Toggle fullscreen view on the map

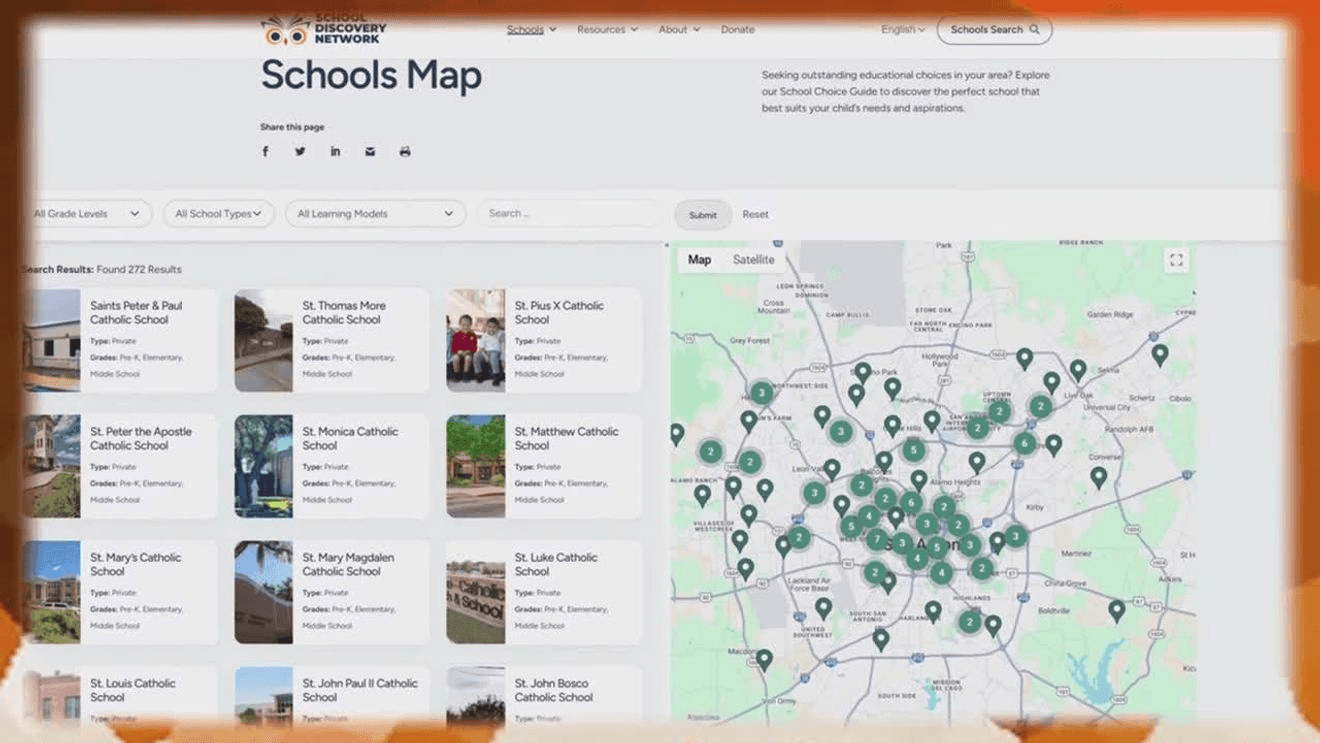(x=1176, y=260)
